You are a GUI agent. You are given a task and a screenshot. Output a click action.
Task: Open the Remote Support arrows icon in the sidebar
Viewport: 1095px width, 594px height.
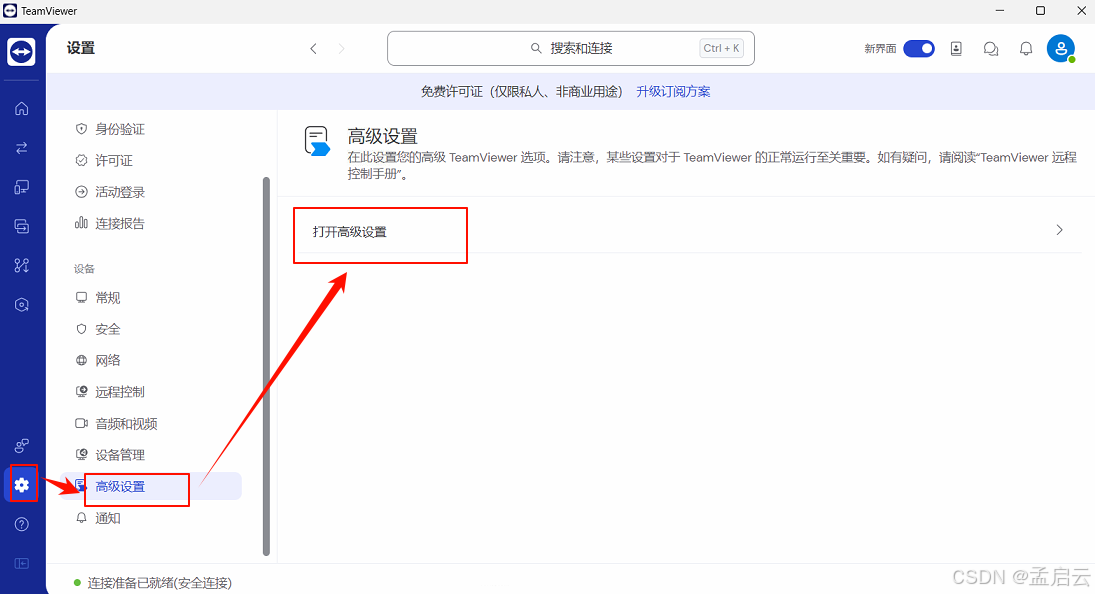coord(22,147)
